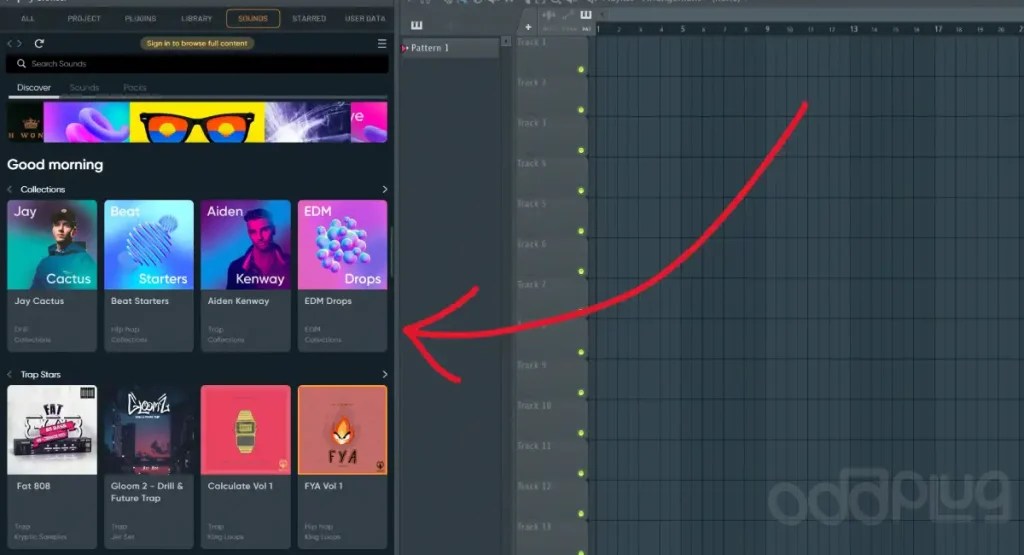Image resolution: width=1024 pixels, height=555 pixels.
Task: Mute Track 5 via its green light
Action: coord(581,232)
